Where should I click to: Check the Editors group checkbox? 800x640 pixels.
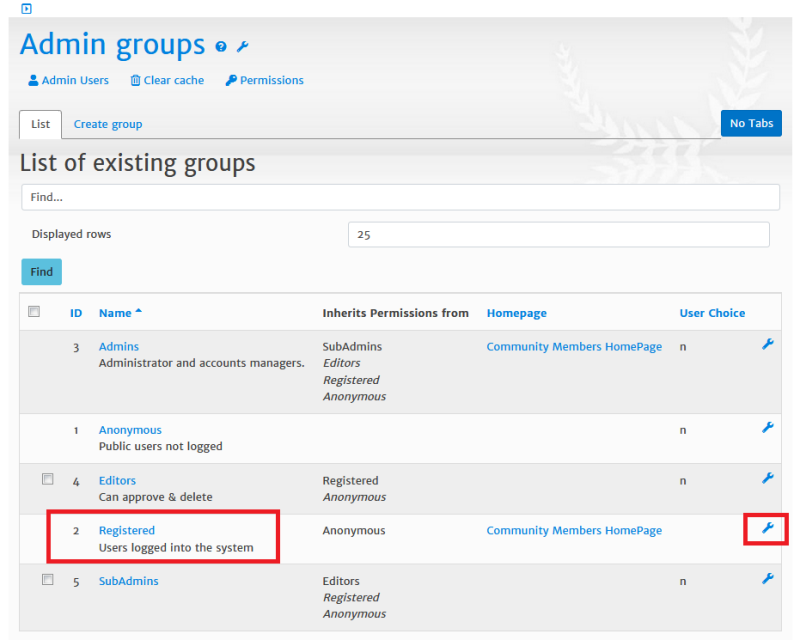(47, 479)
